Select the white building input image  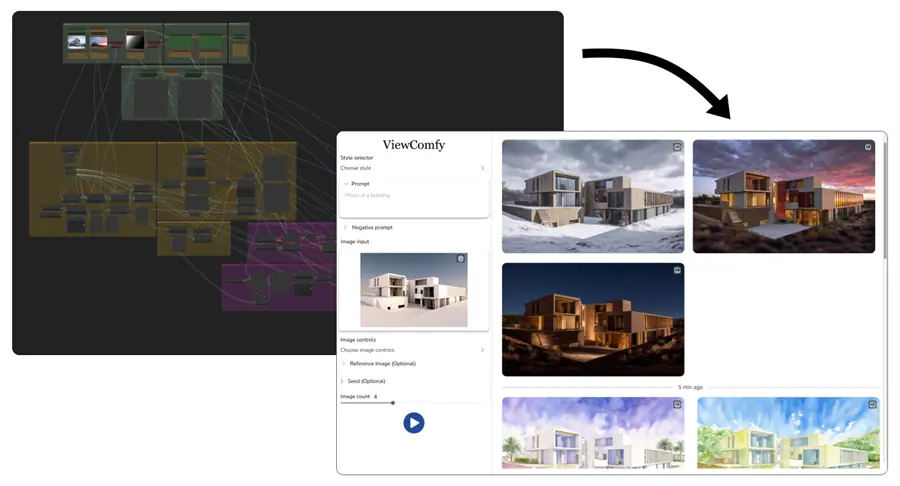pyautogui.click(x=413, y=289)
